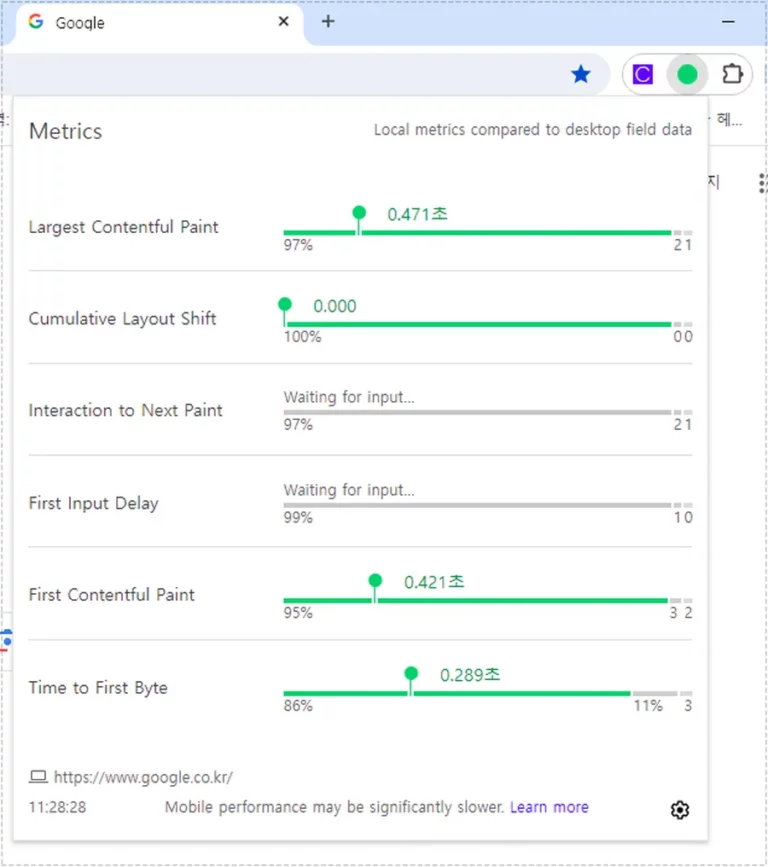Viewport: 768px width, 867px height.
Task: Open the metrics settings gear icon
Action: click(680, 809)
